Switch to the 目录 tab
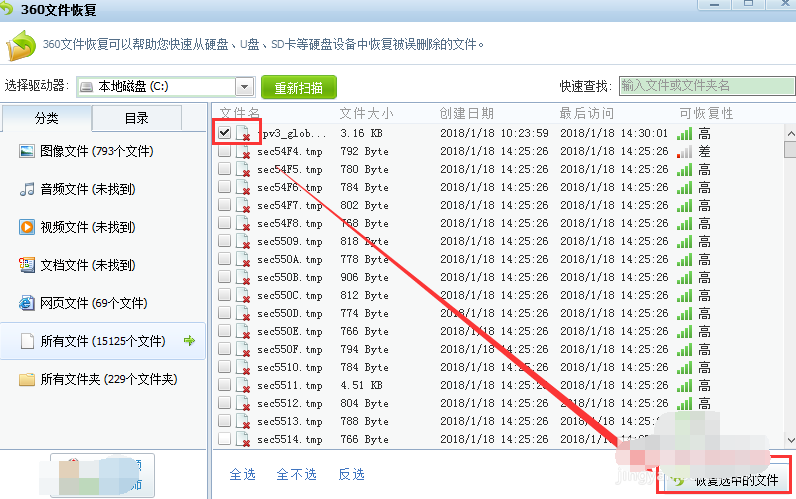 coord(137,118)
